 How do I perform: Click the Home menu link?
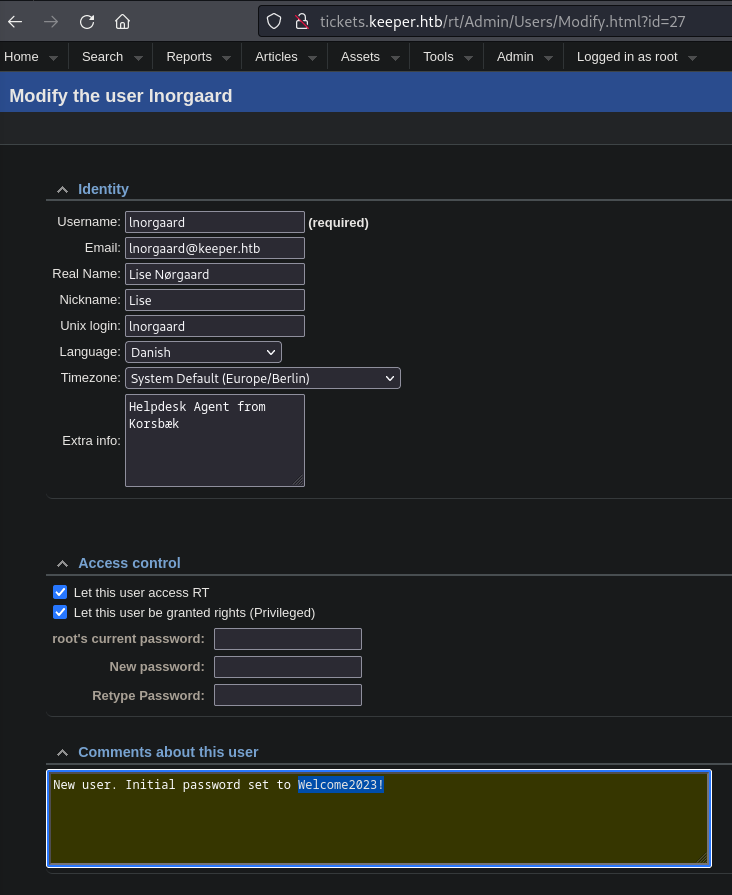pos(22,57)
